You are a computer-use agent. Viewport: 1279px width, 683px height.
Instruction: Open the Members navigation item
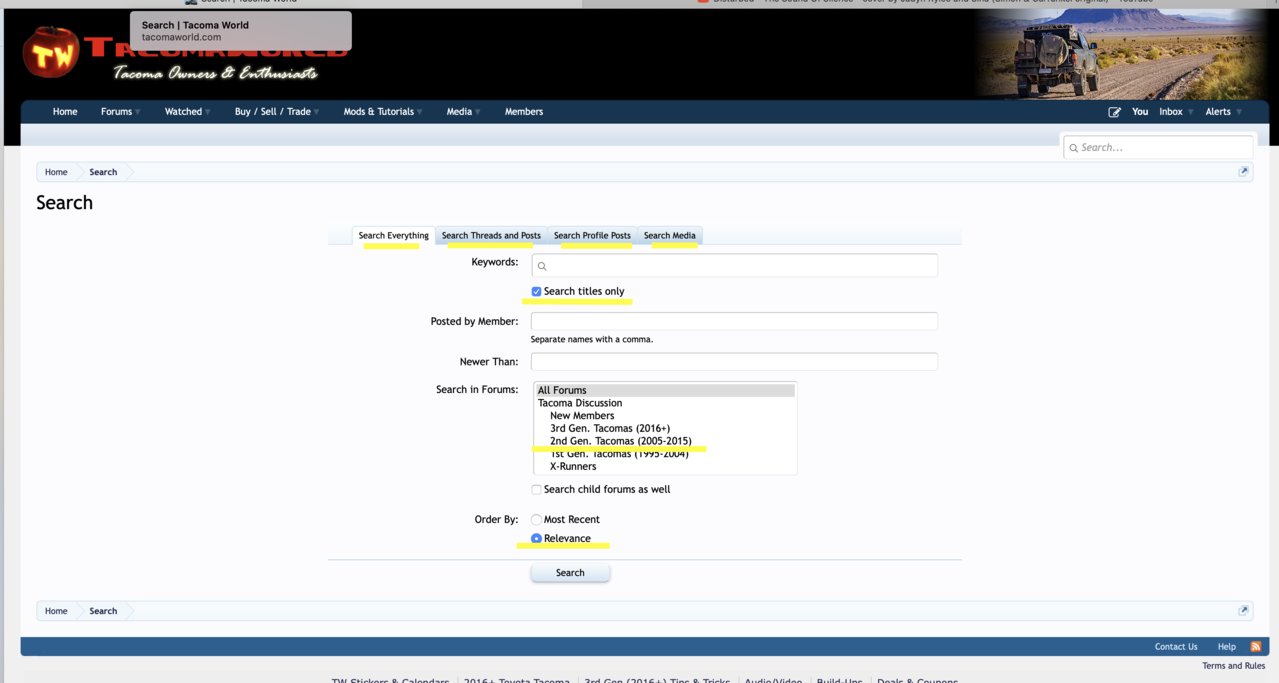tap(524, 112)
